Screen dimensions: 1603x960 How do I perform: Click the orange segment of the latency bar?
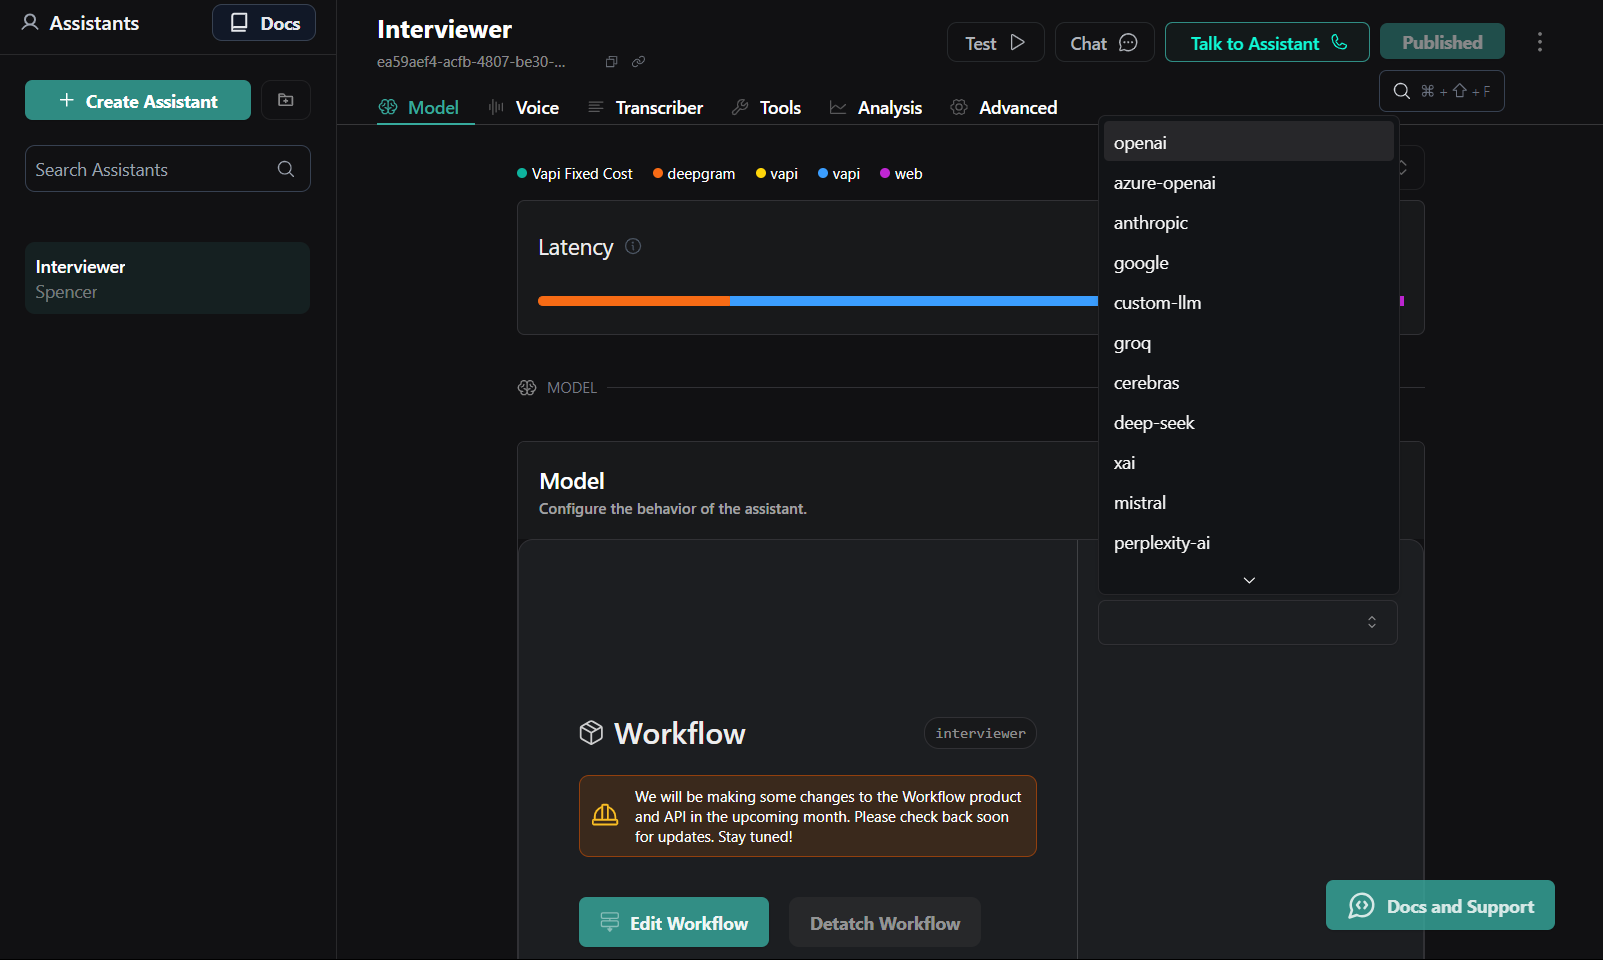coord(634,300)
